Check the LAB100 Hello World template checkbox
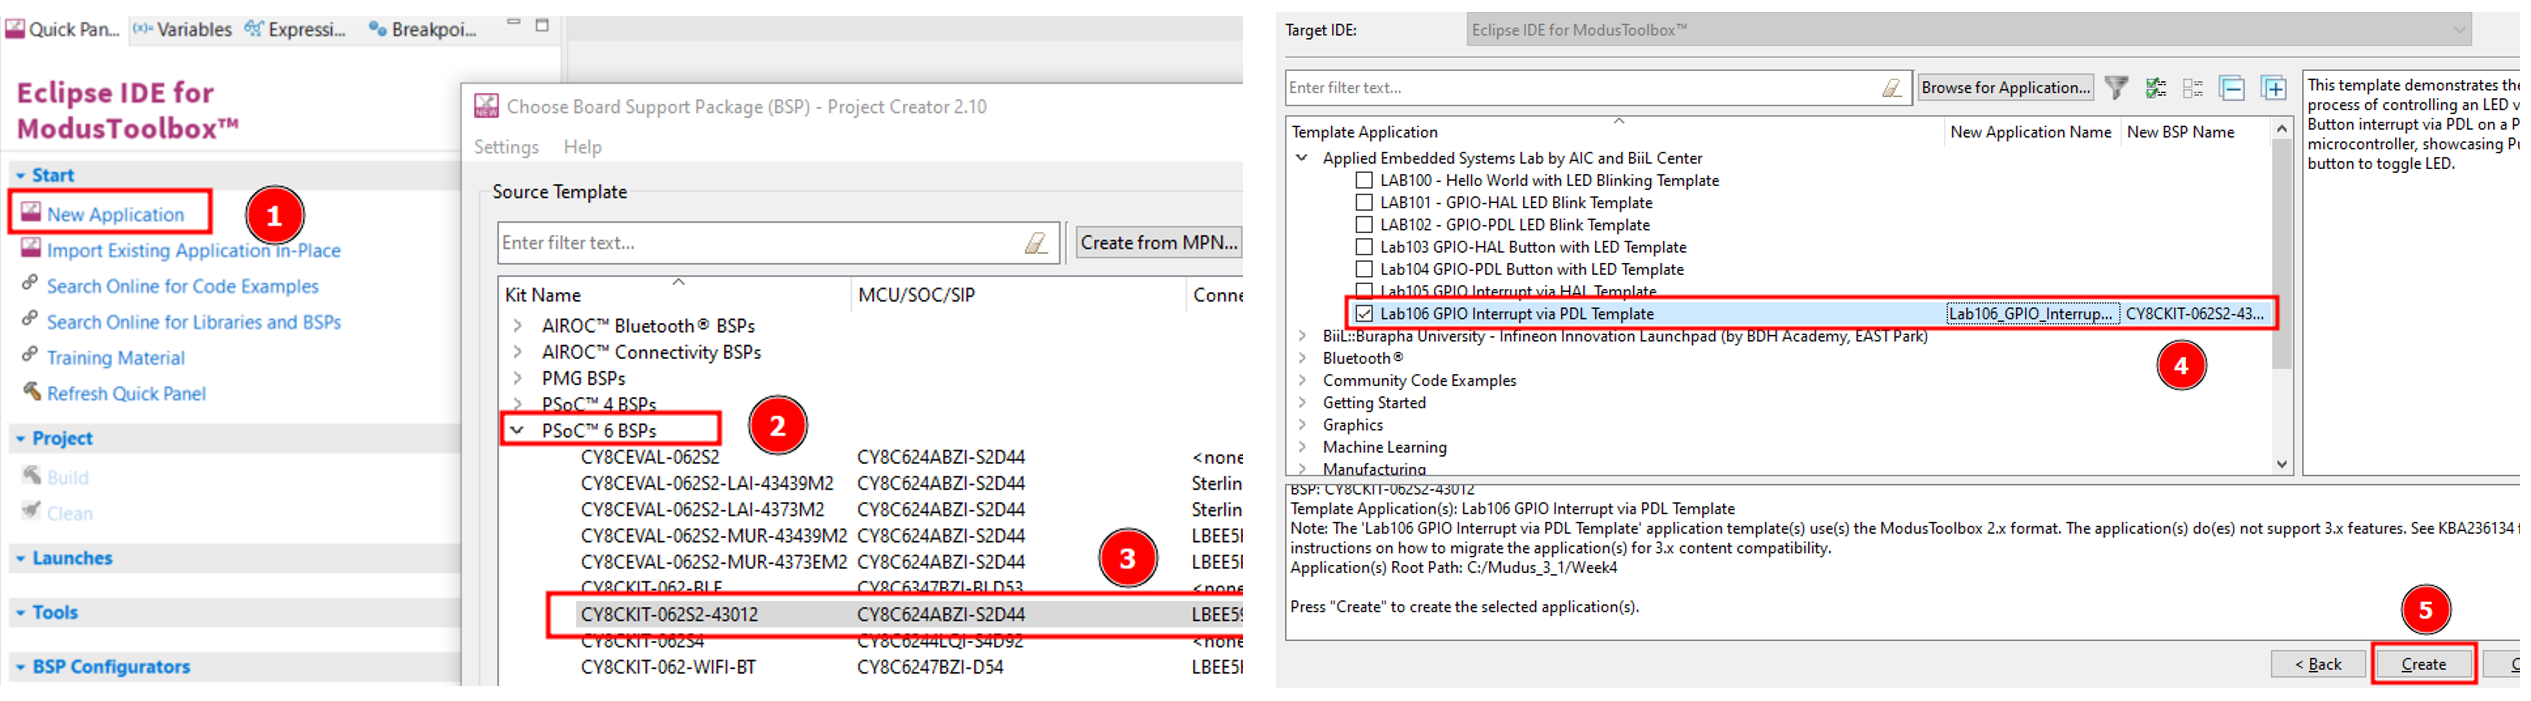Screen dimensions: 2531x701 [x=1363, y=181]
